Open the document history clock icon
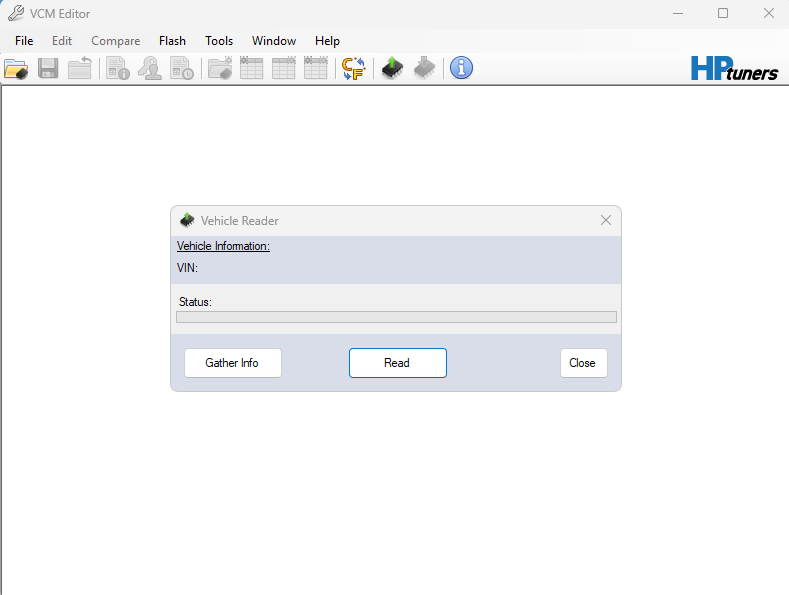789x595 pixels. [182, 68]
